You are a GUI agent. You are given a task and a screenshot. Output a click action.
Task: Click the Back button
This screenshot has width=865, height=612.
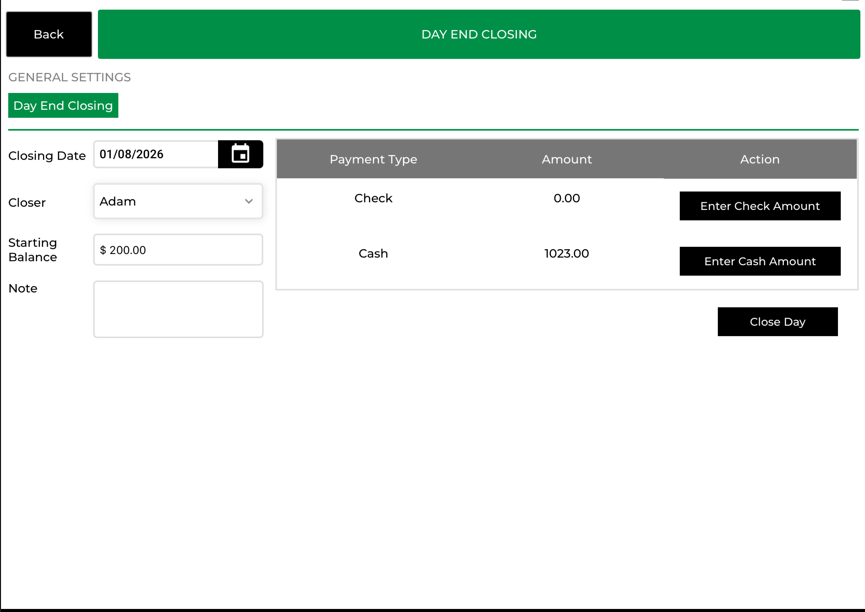pyautogui.click(x=49, y=34)
